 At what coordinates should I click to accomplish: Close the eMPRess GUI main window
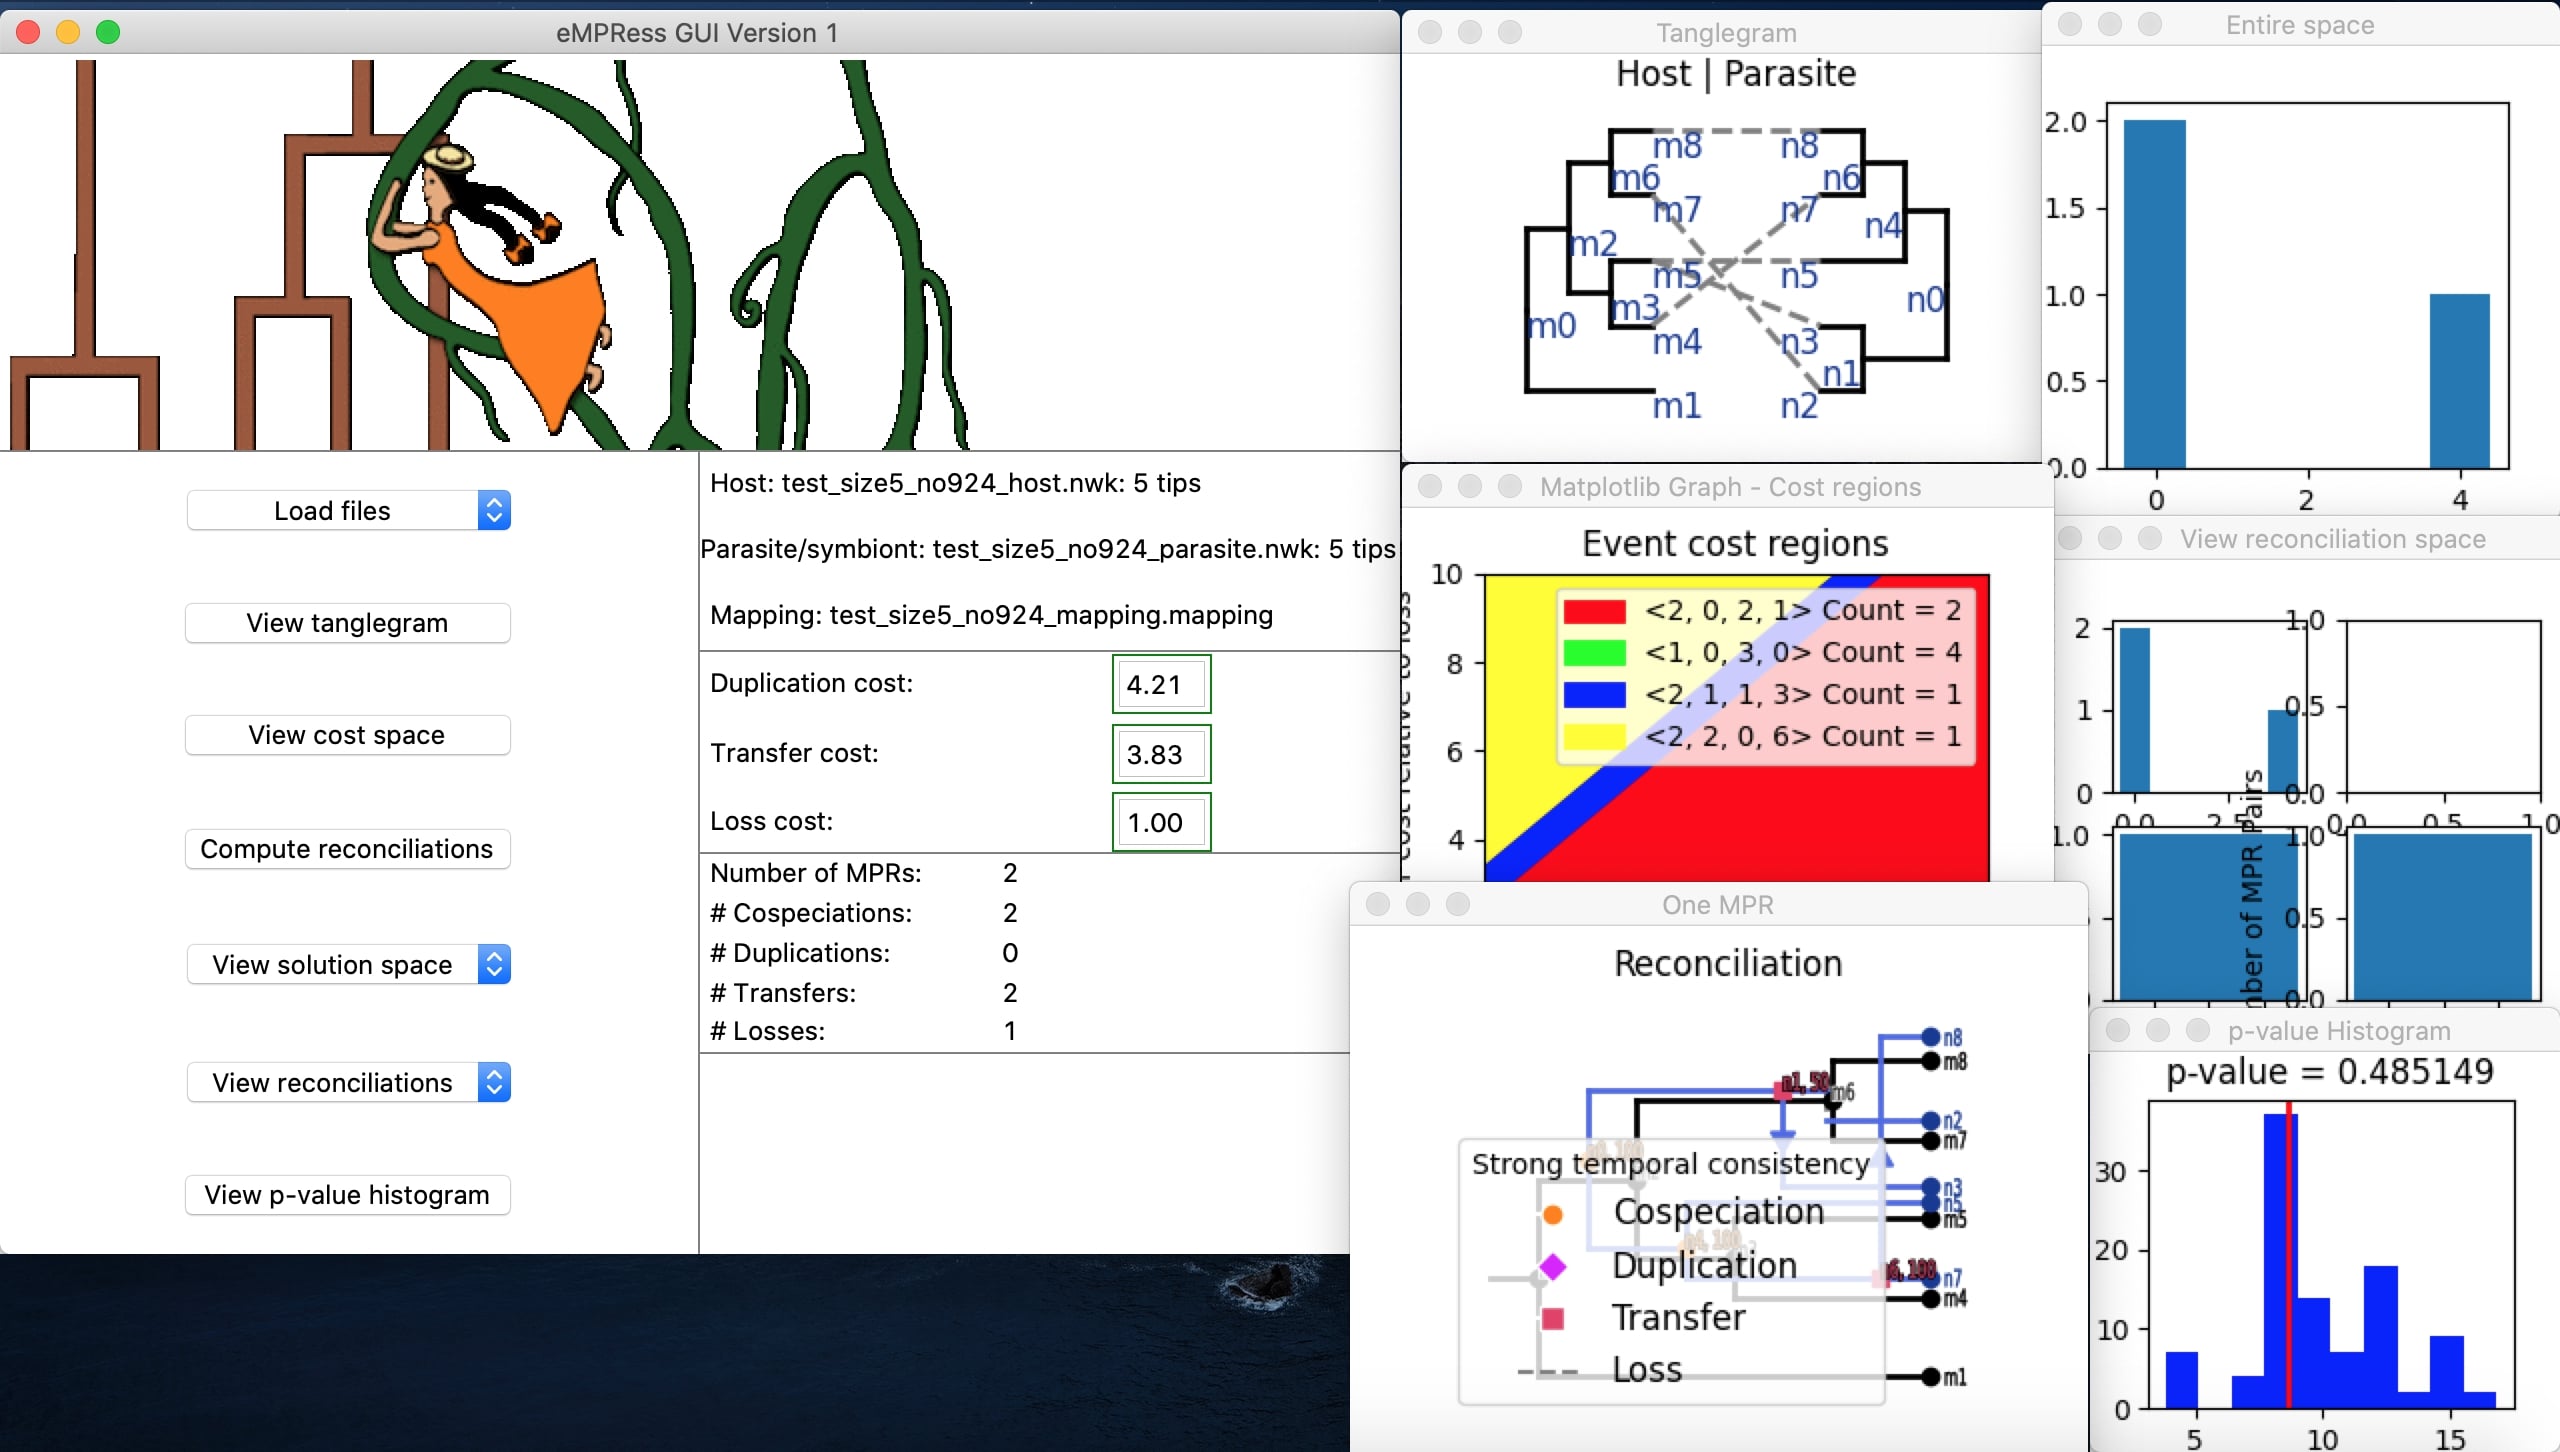(28, 32)
